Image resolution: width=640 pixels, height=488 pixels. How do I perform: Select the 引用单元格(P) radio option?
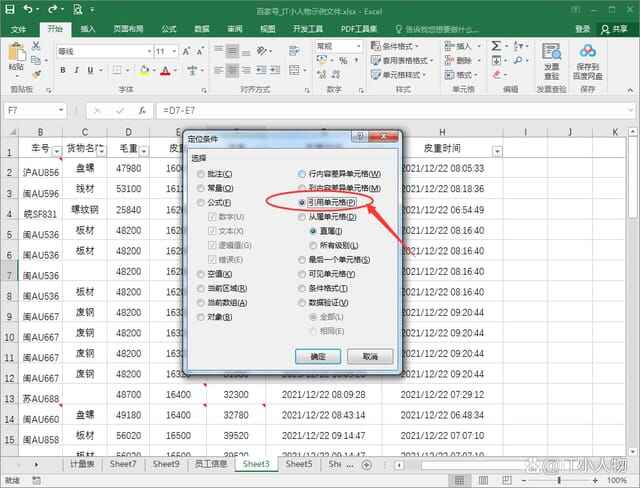click(304, 203)
